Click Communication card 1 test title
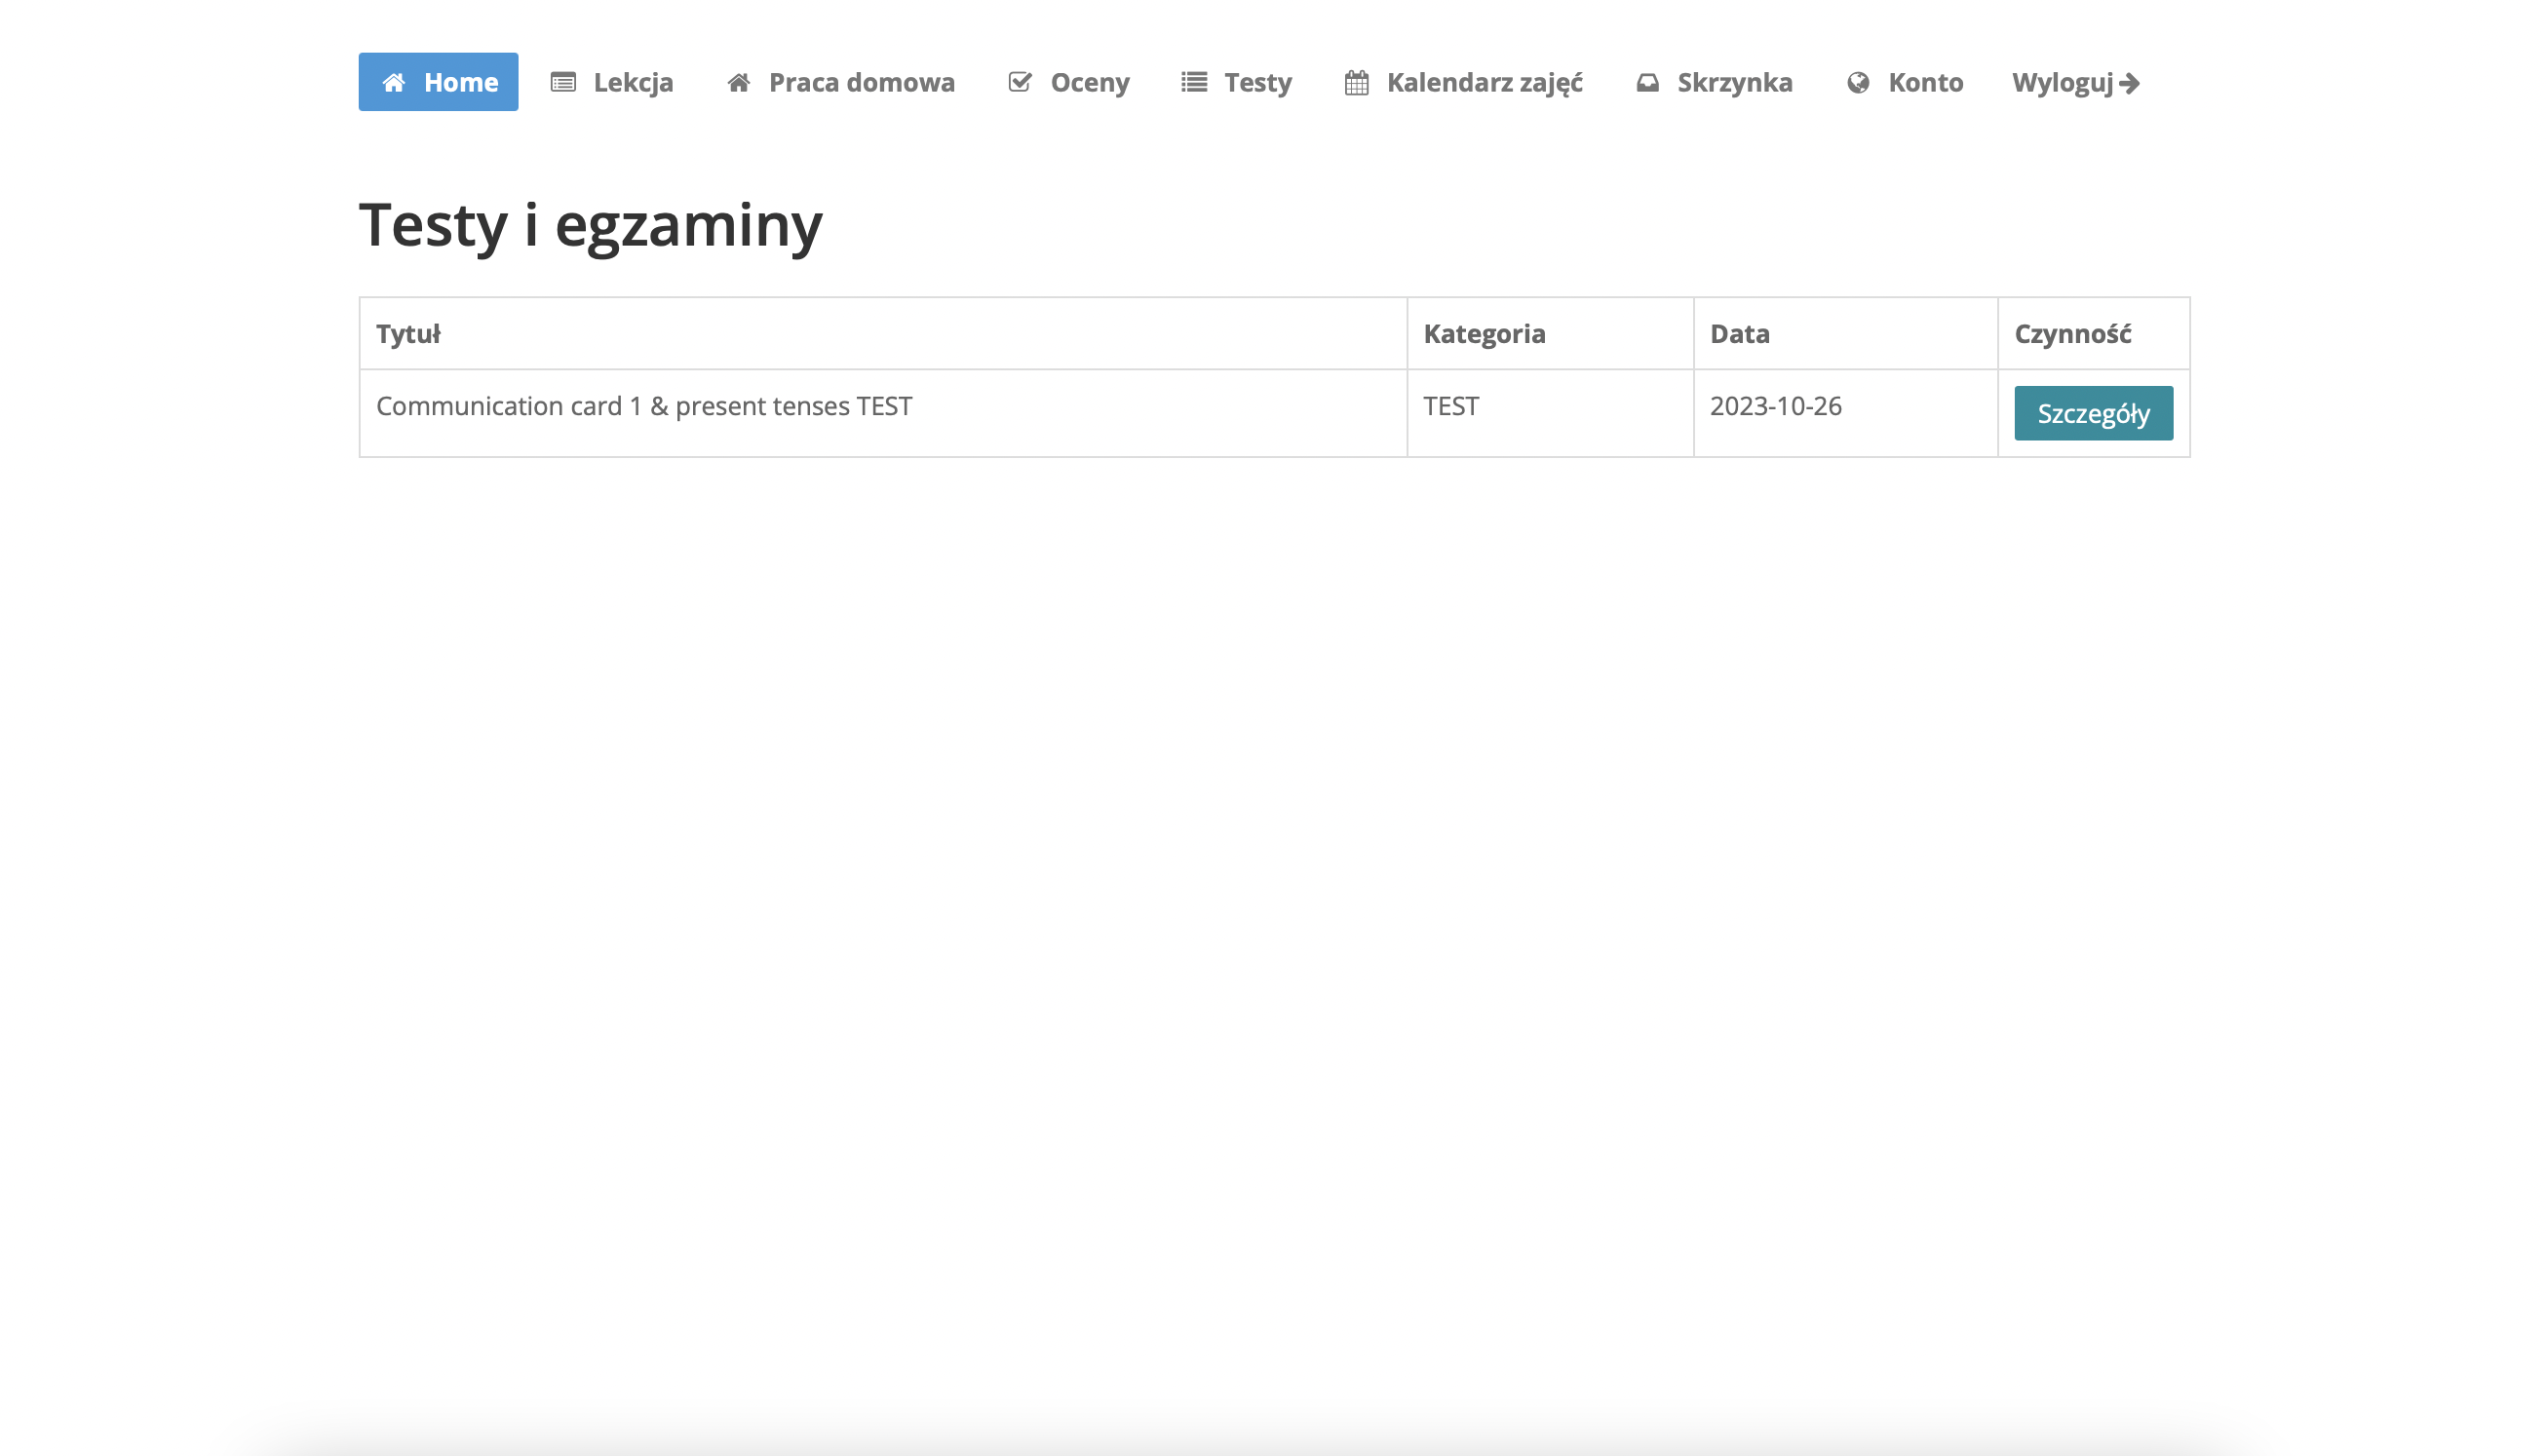 click(x=644, y=406)
